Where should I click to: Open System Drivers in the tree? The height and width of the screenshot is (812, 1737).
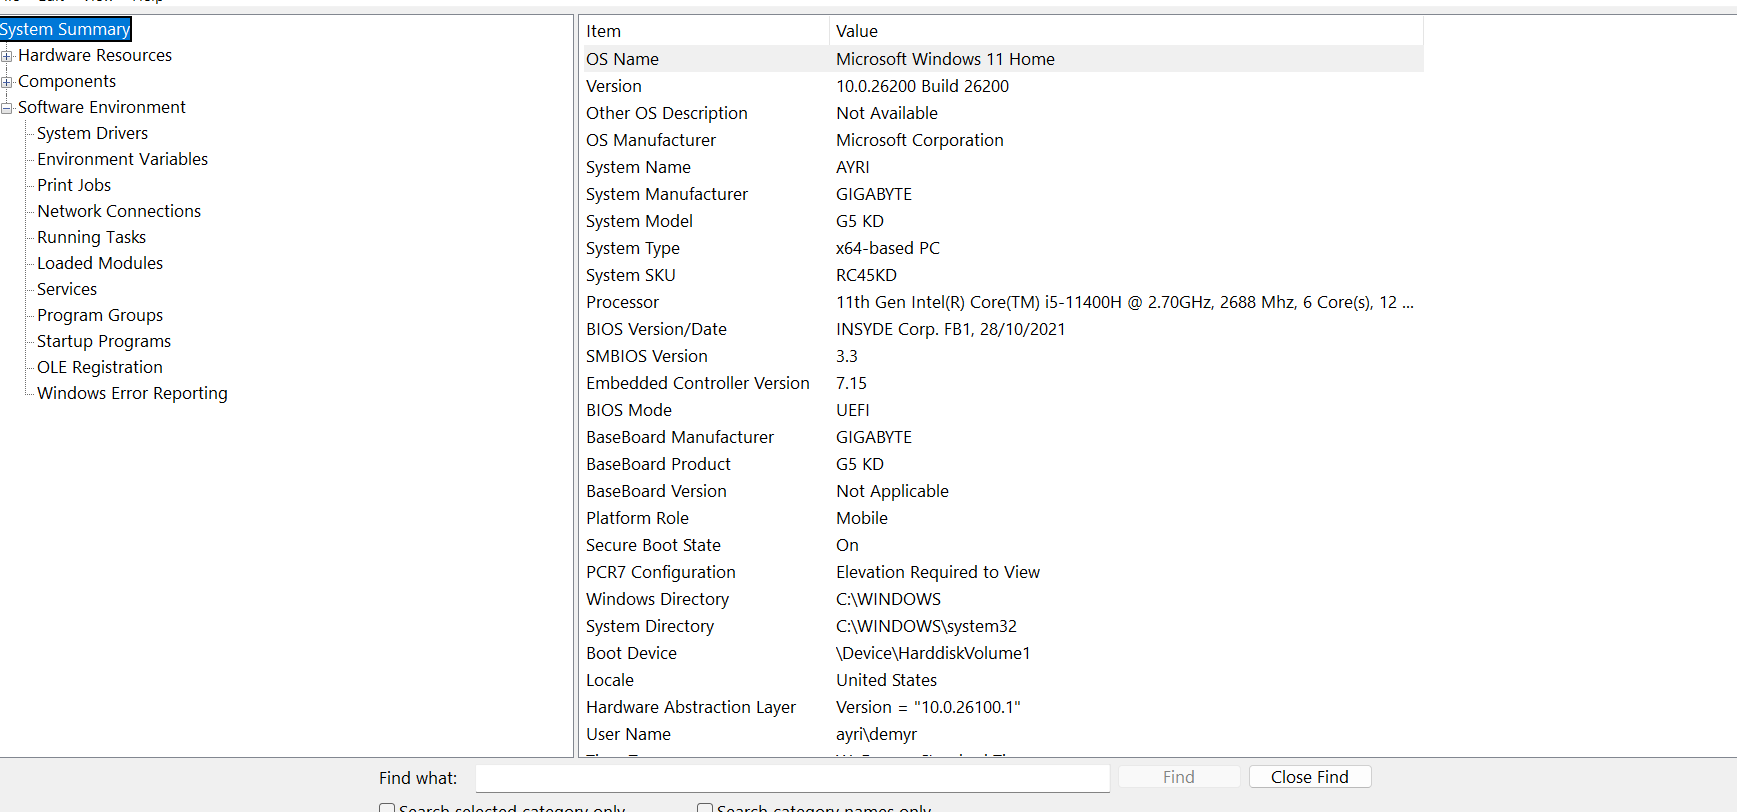[x=92, y=133]
